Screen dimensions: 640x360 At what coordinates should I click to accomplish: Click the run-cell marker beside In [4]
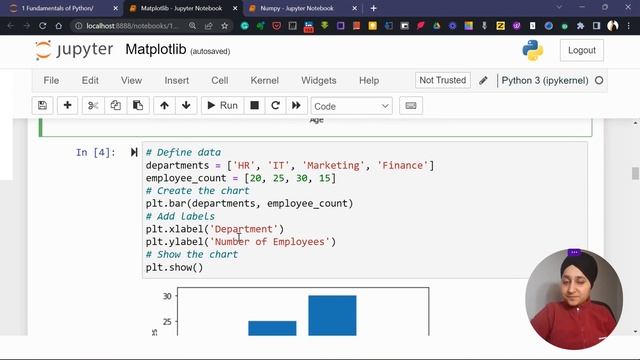tap(134, 152)
